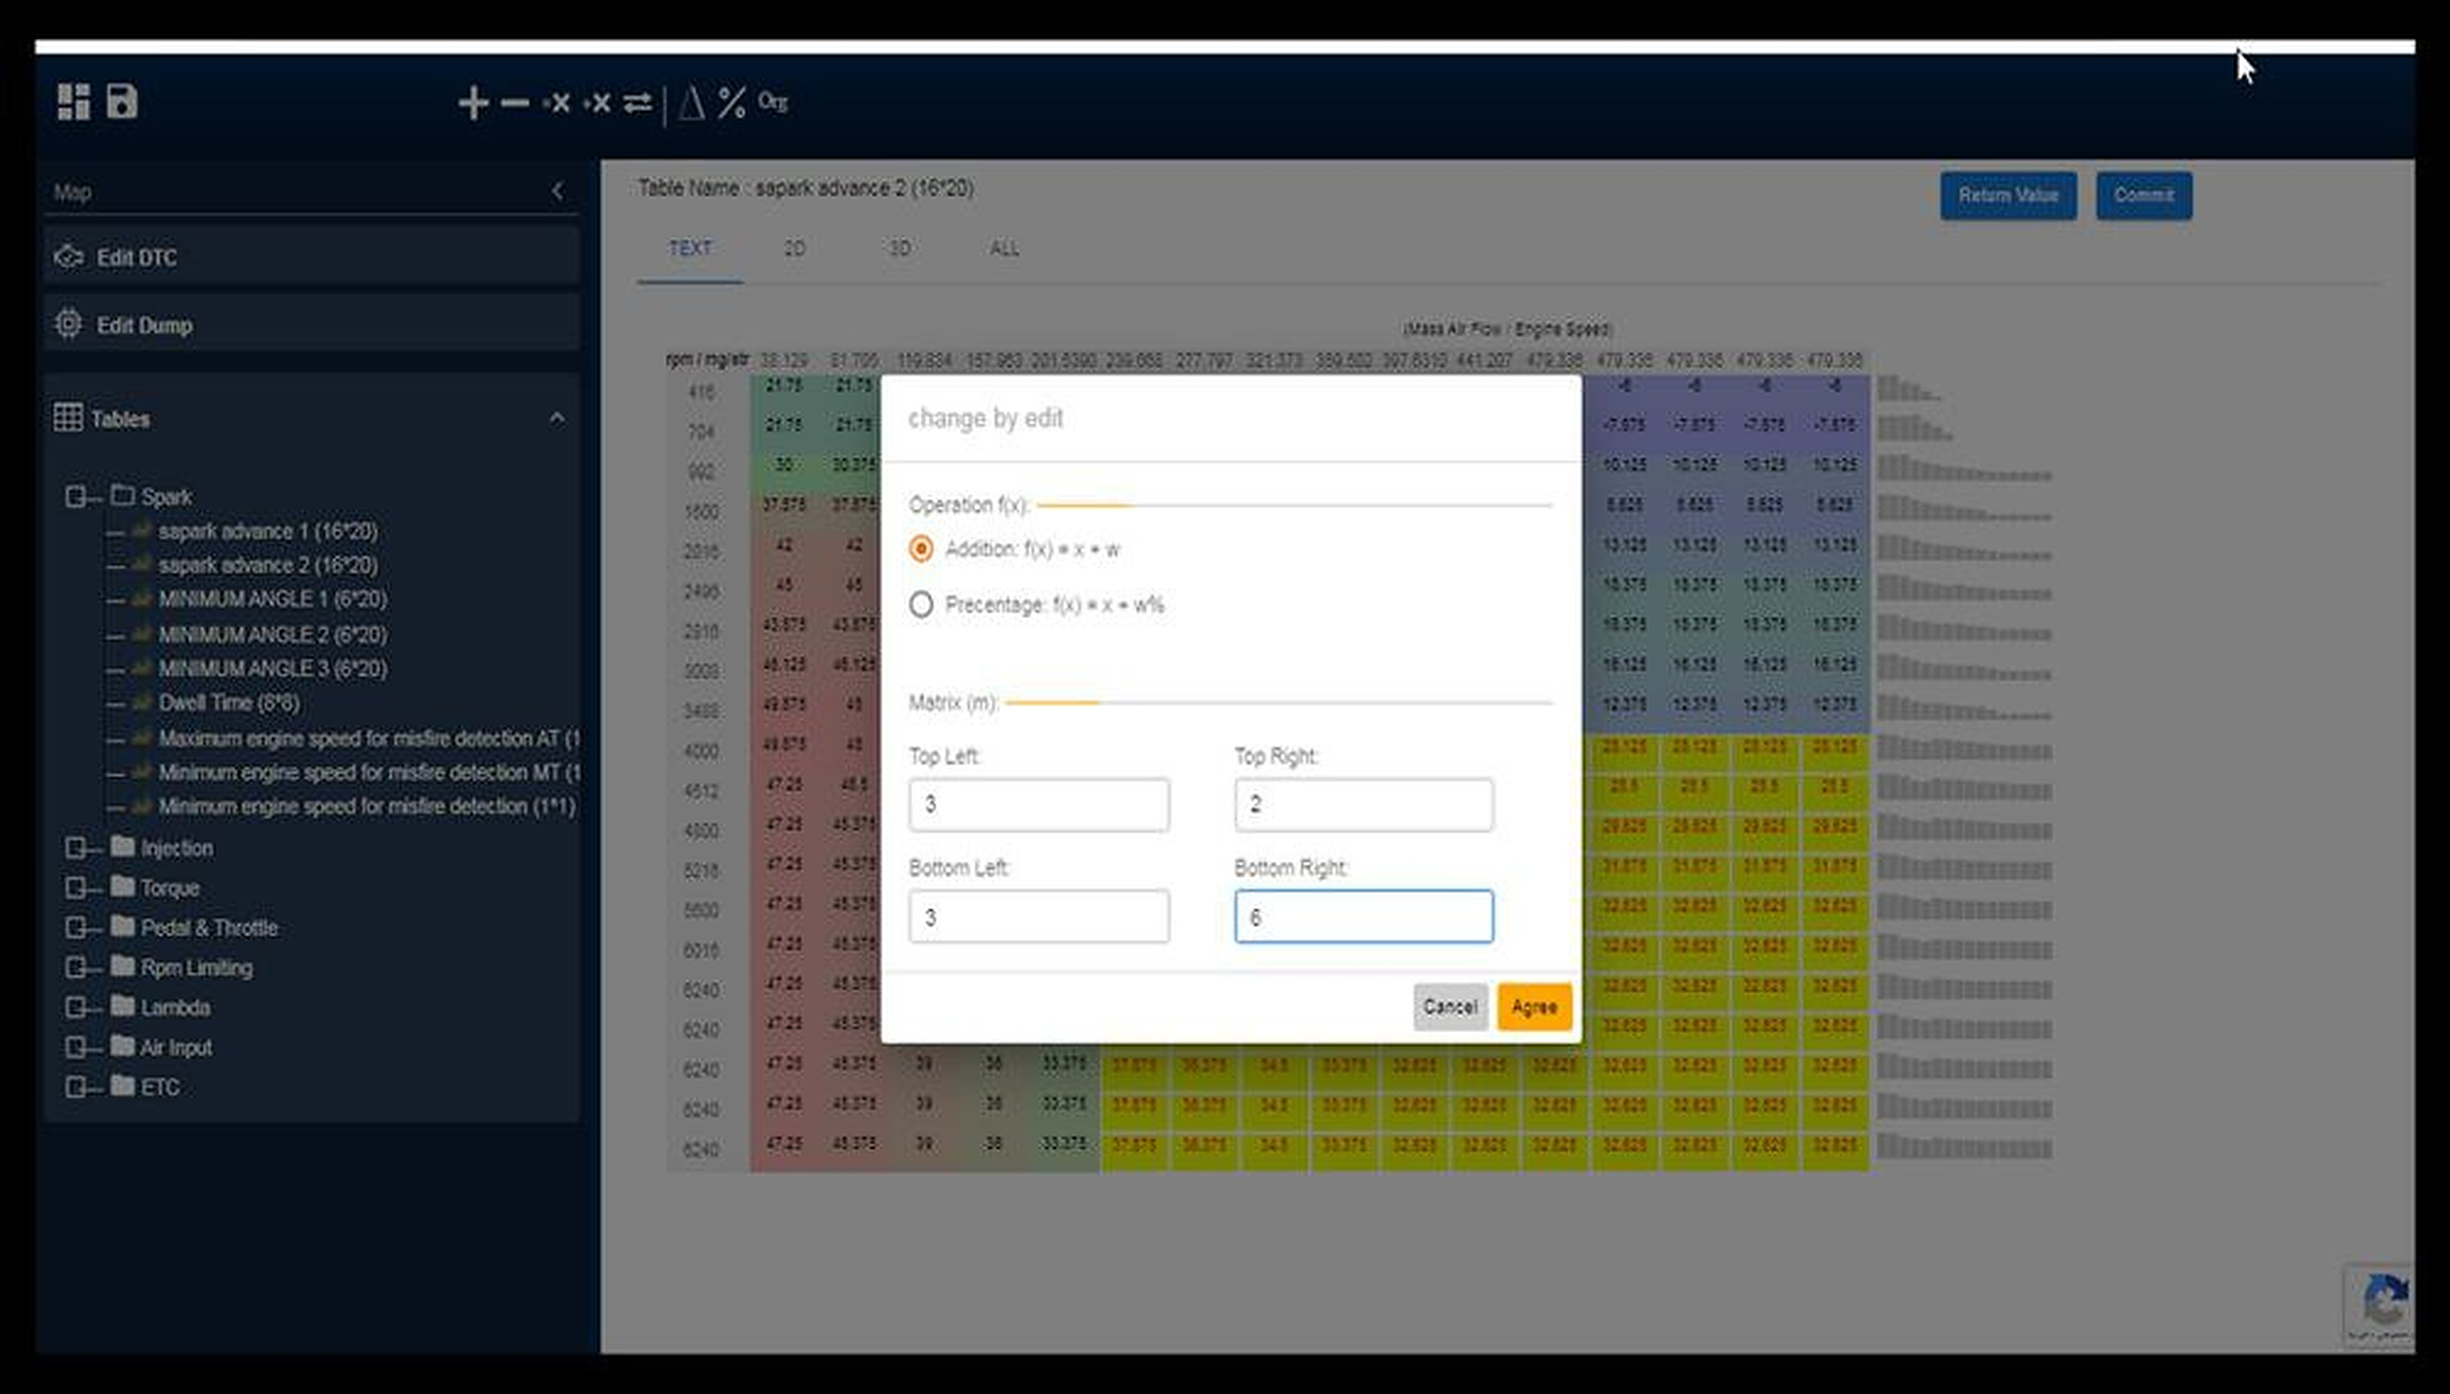Open Minimum engine speed for misfire detection MT
This screenshot has width=2450, height=1394.
(x=369, y=772)
